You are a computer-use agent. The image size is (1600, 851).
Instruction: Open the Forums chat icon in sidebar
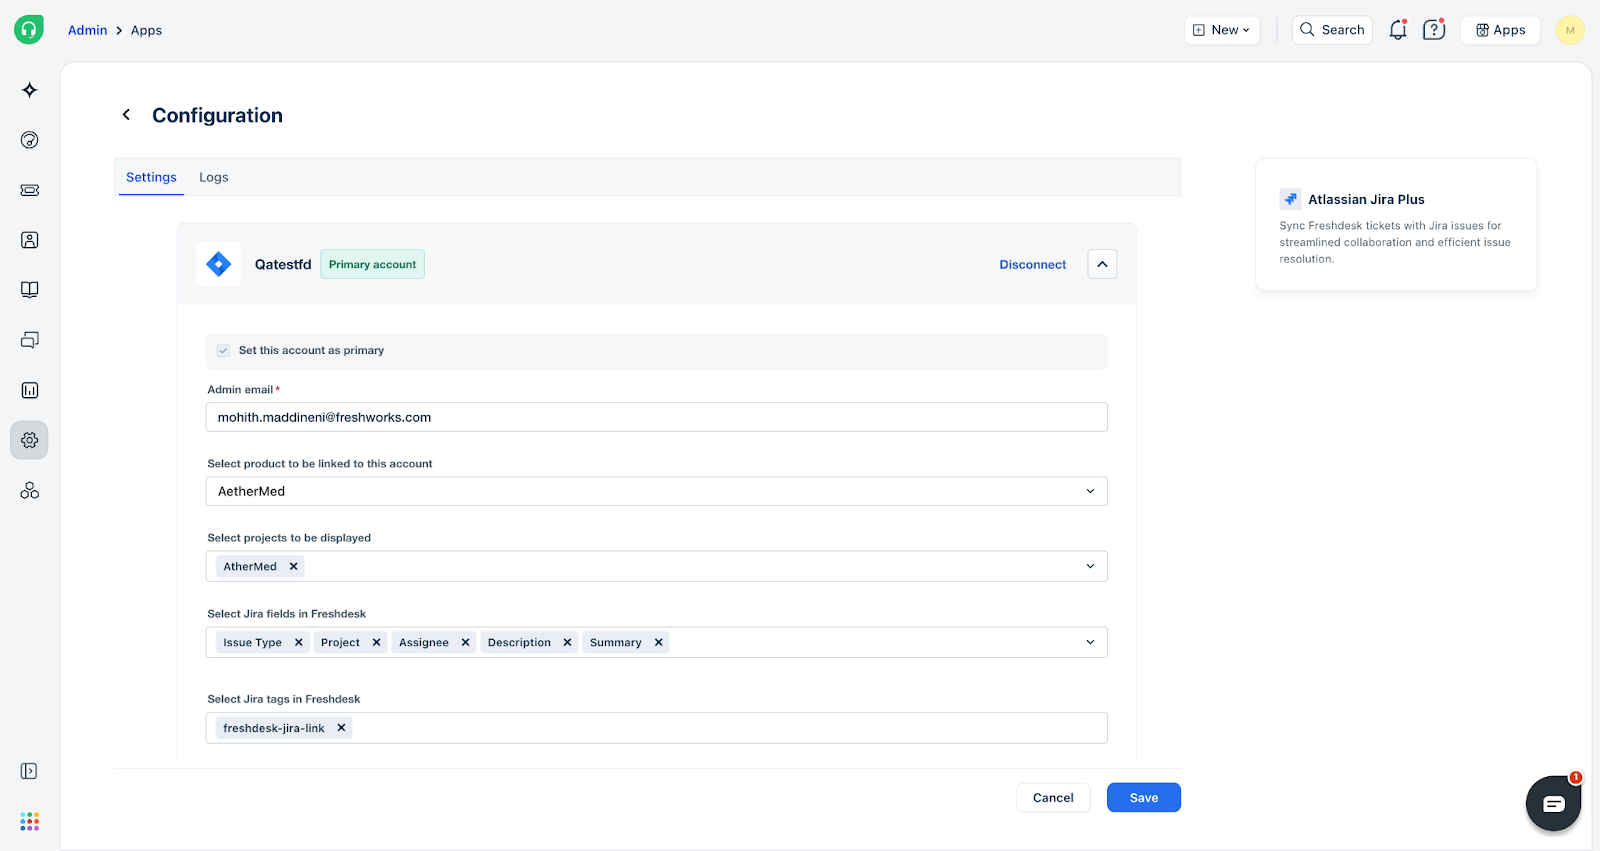click(x=30, y=340)
